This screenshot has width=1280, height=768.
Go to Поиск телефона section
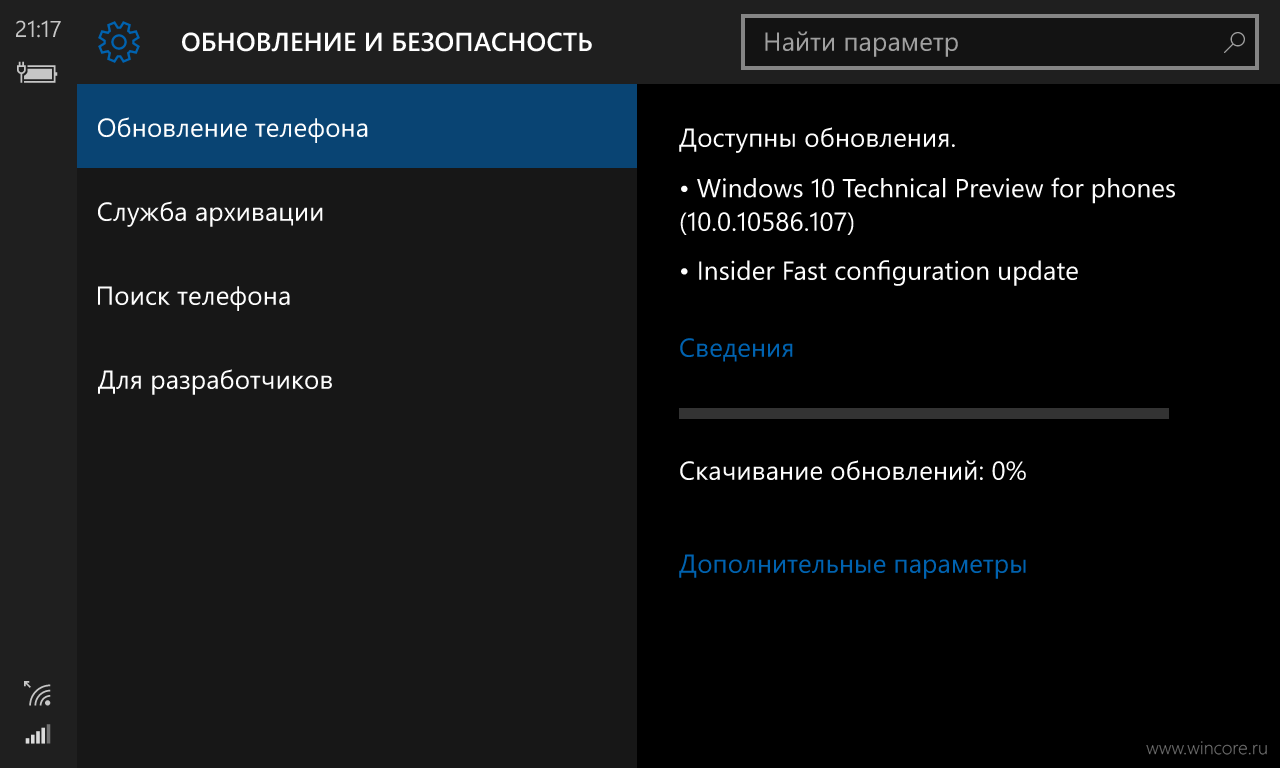[x=357, y=296]
